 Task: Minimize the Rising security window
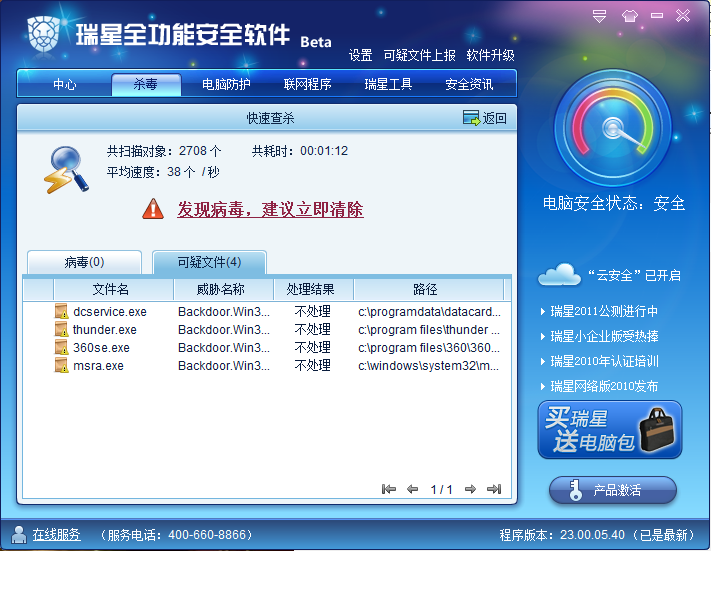657,16
